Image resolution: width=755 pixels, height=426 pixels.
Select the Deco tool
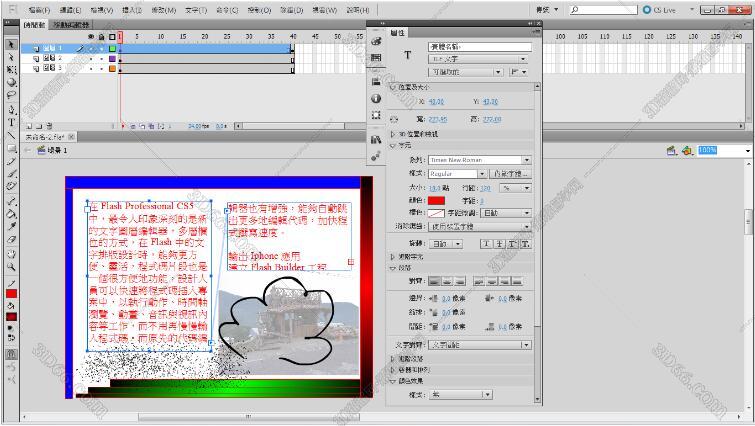(11, 187)
